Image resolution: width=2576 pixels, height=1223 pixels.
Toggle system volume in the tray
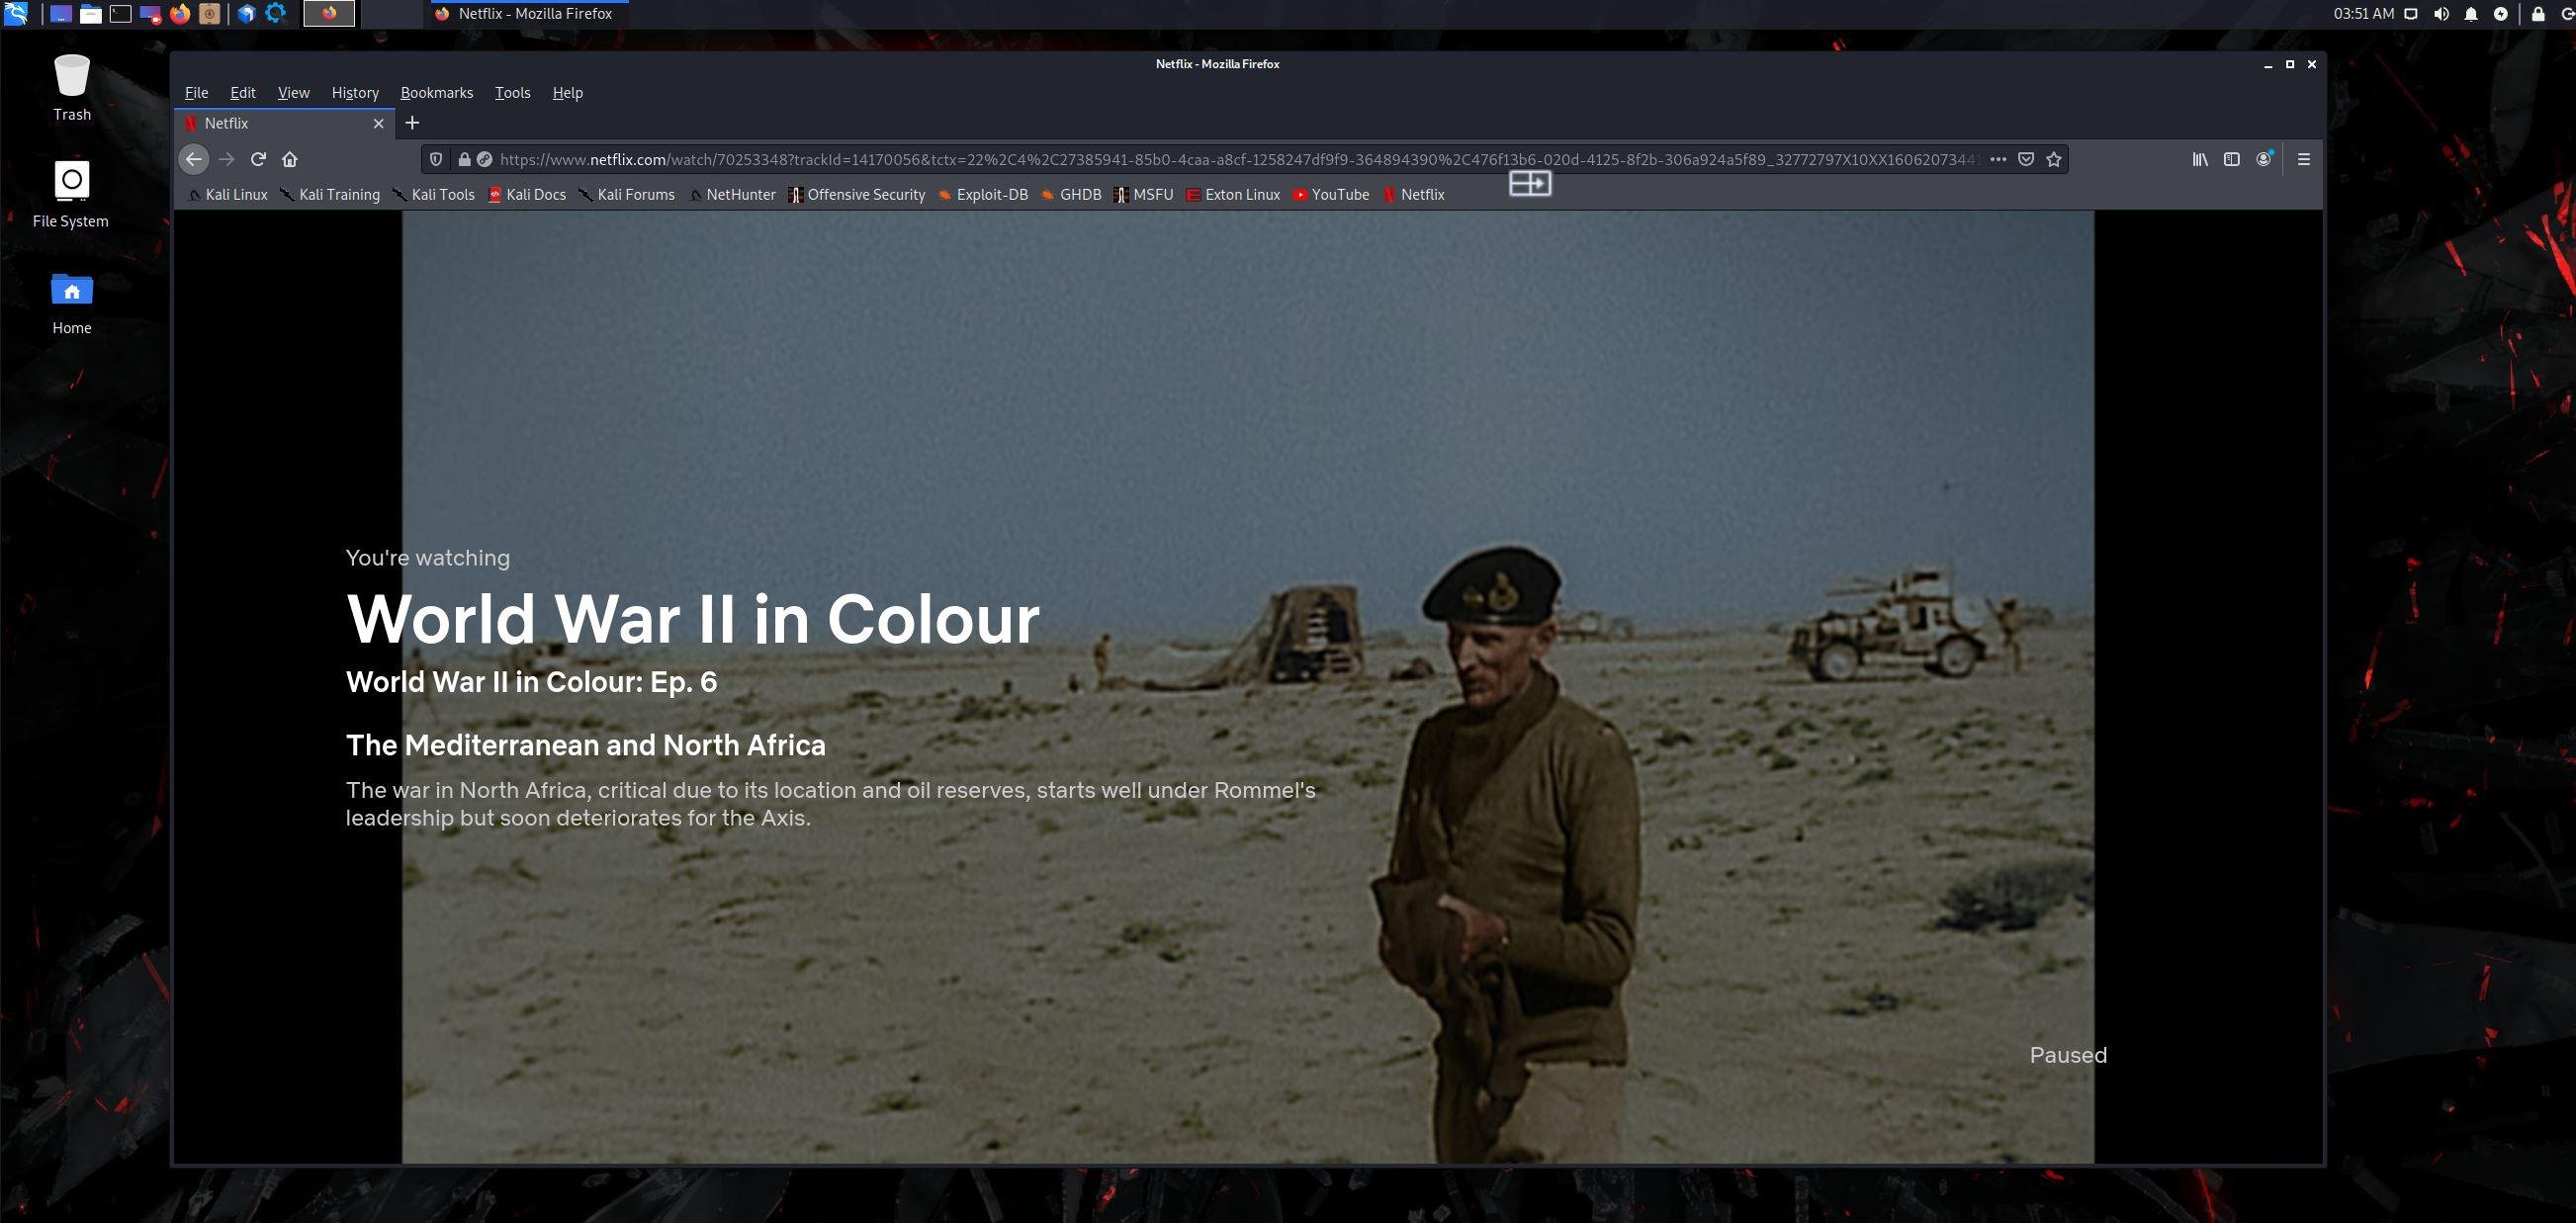coord(2441,14)
